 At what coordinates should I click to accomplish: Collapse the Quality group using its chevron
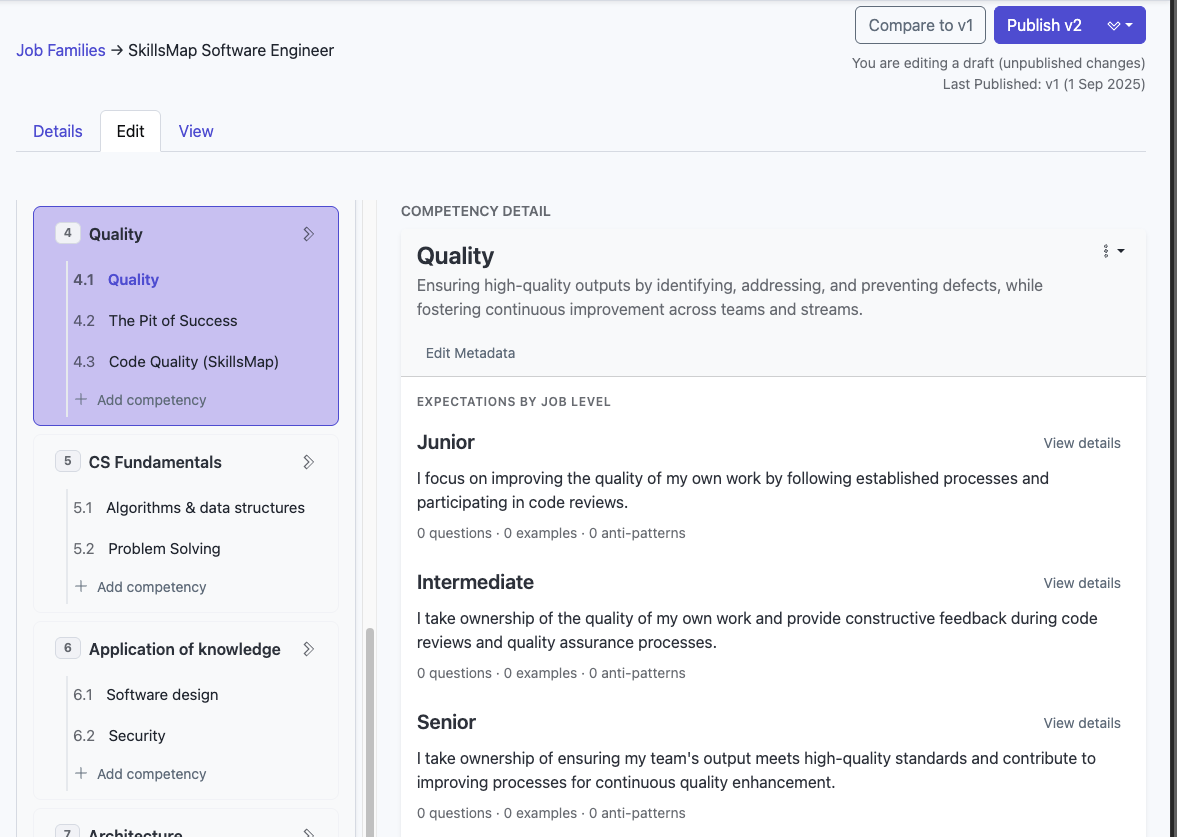coord(309,233)
